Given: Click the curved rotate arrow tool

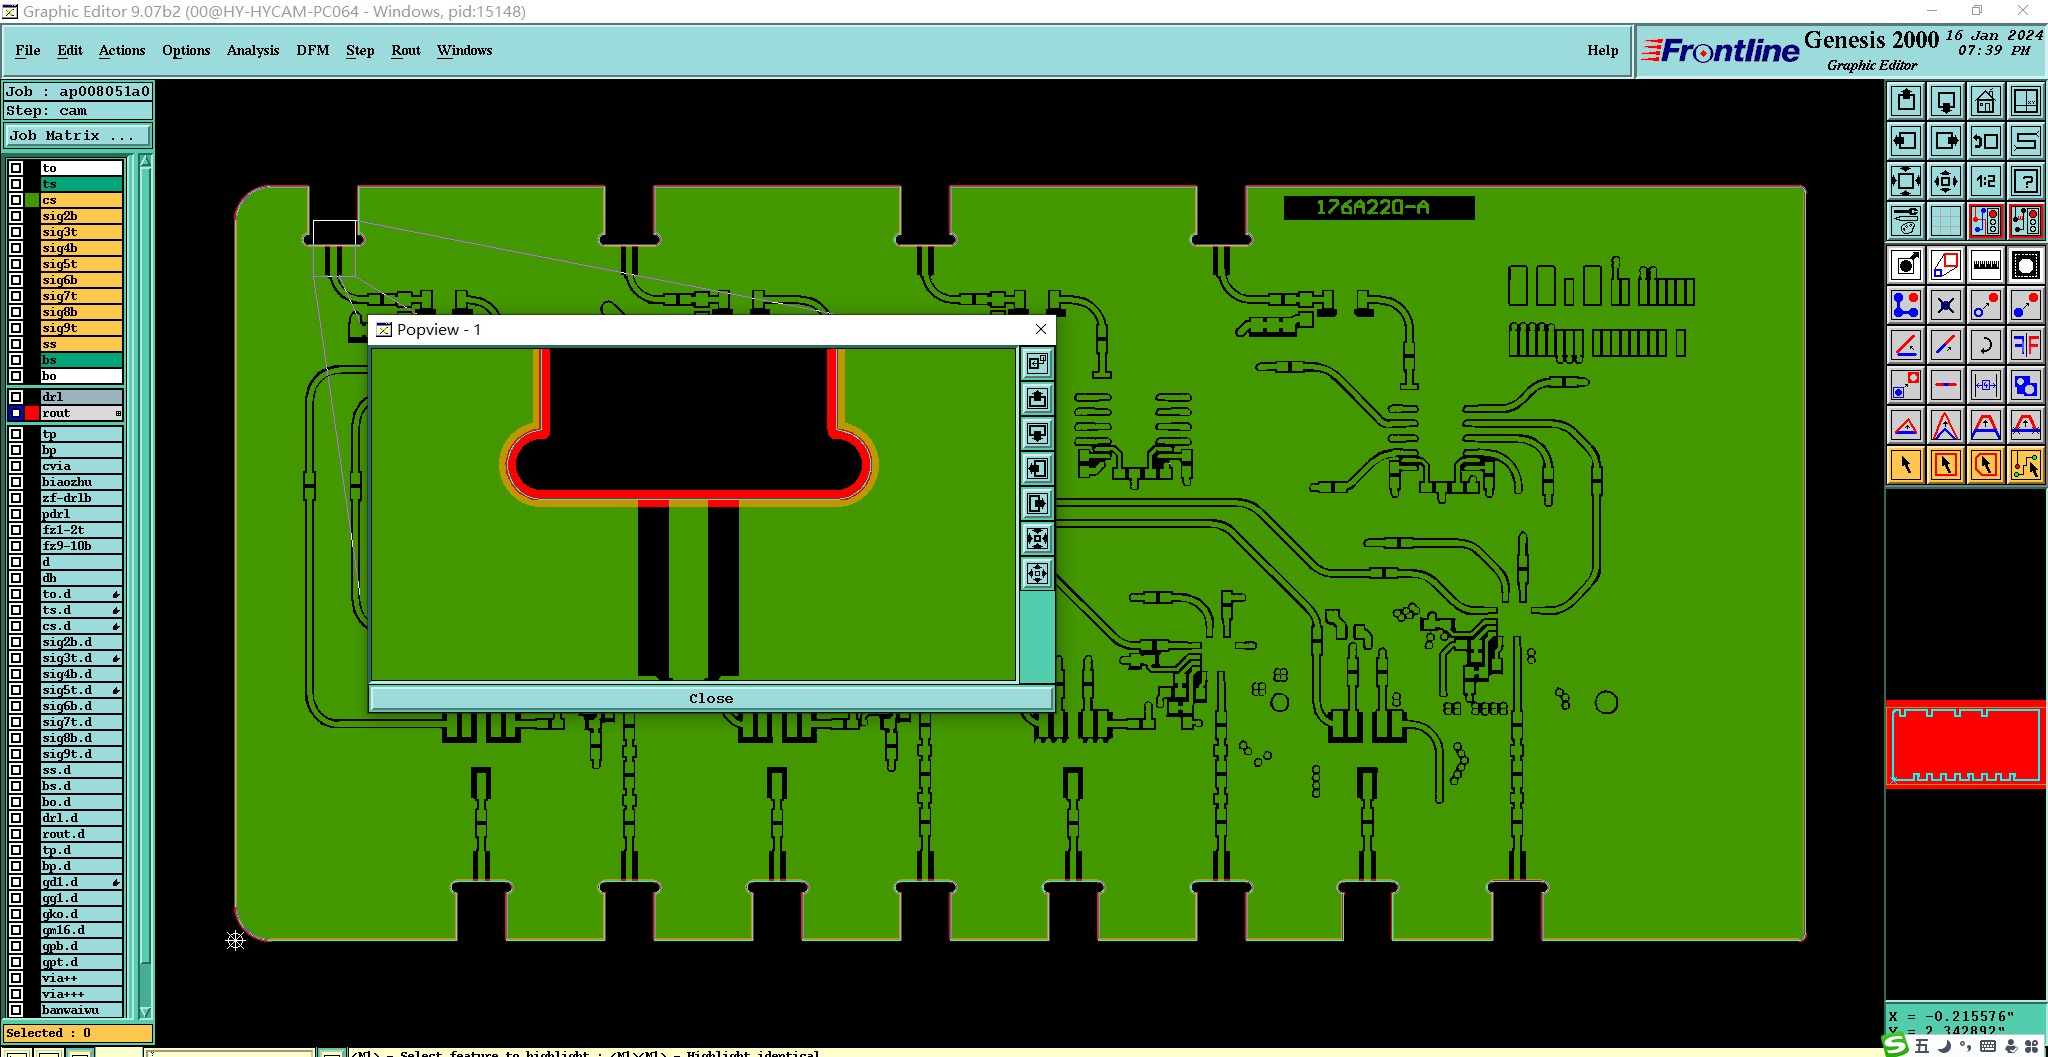Looking at the screenshot, I should (1985, 345).
